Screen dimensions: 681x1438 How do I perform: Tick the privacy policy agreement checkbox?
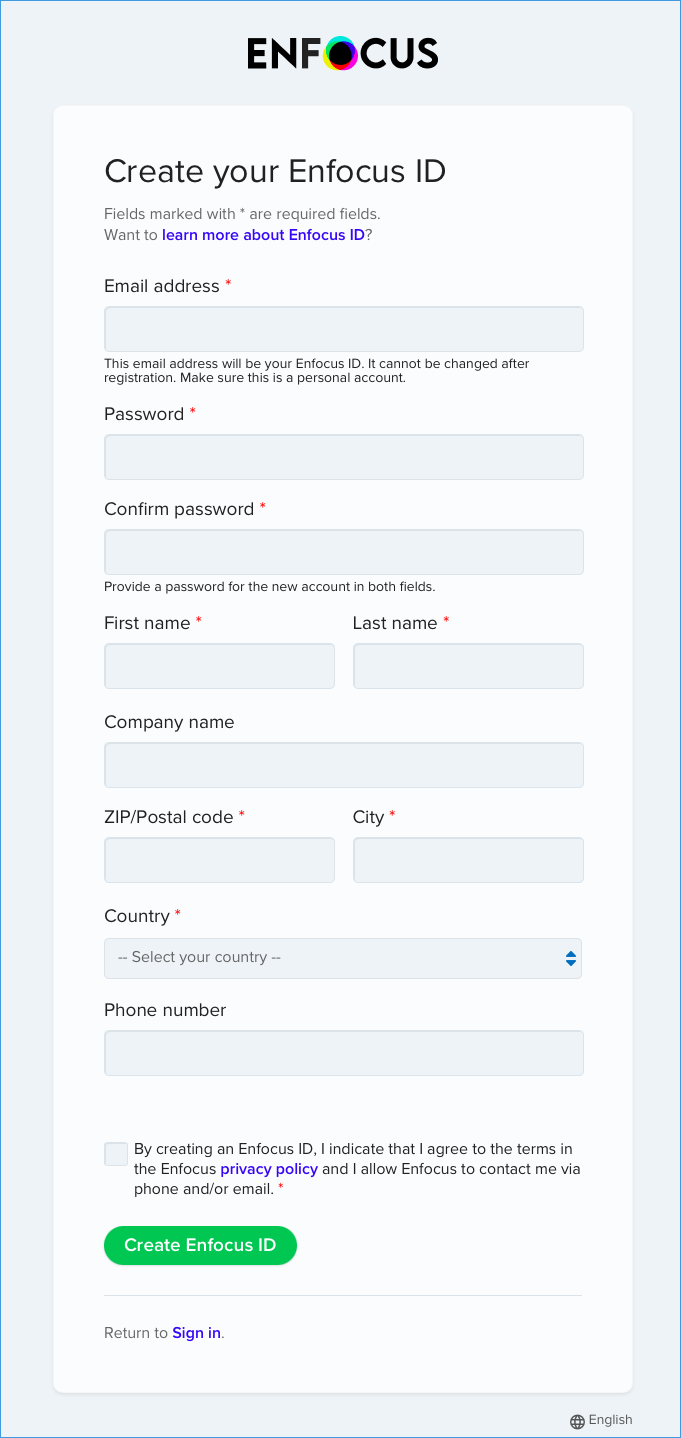(116, 1154)
